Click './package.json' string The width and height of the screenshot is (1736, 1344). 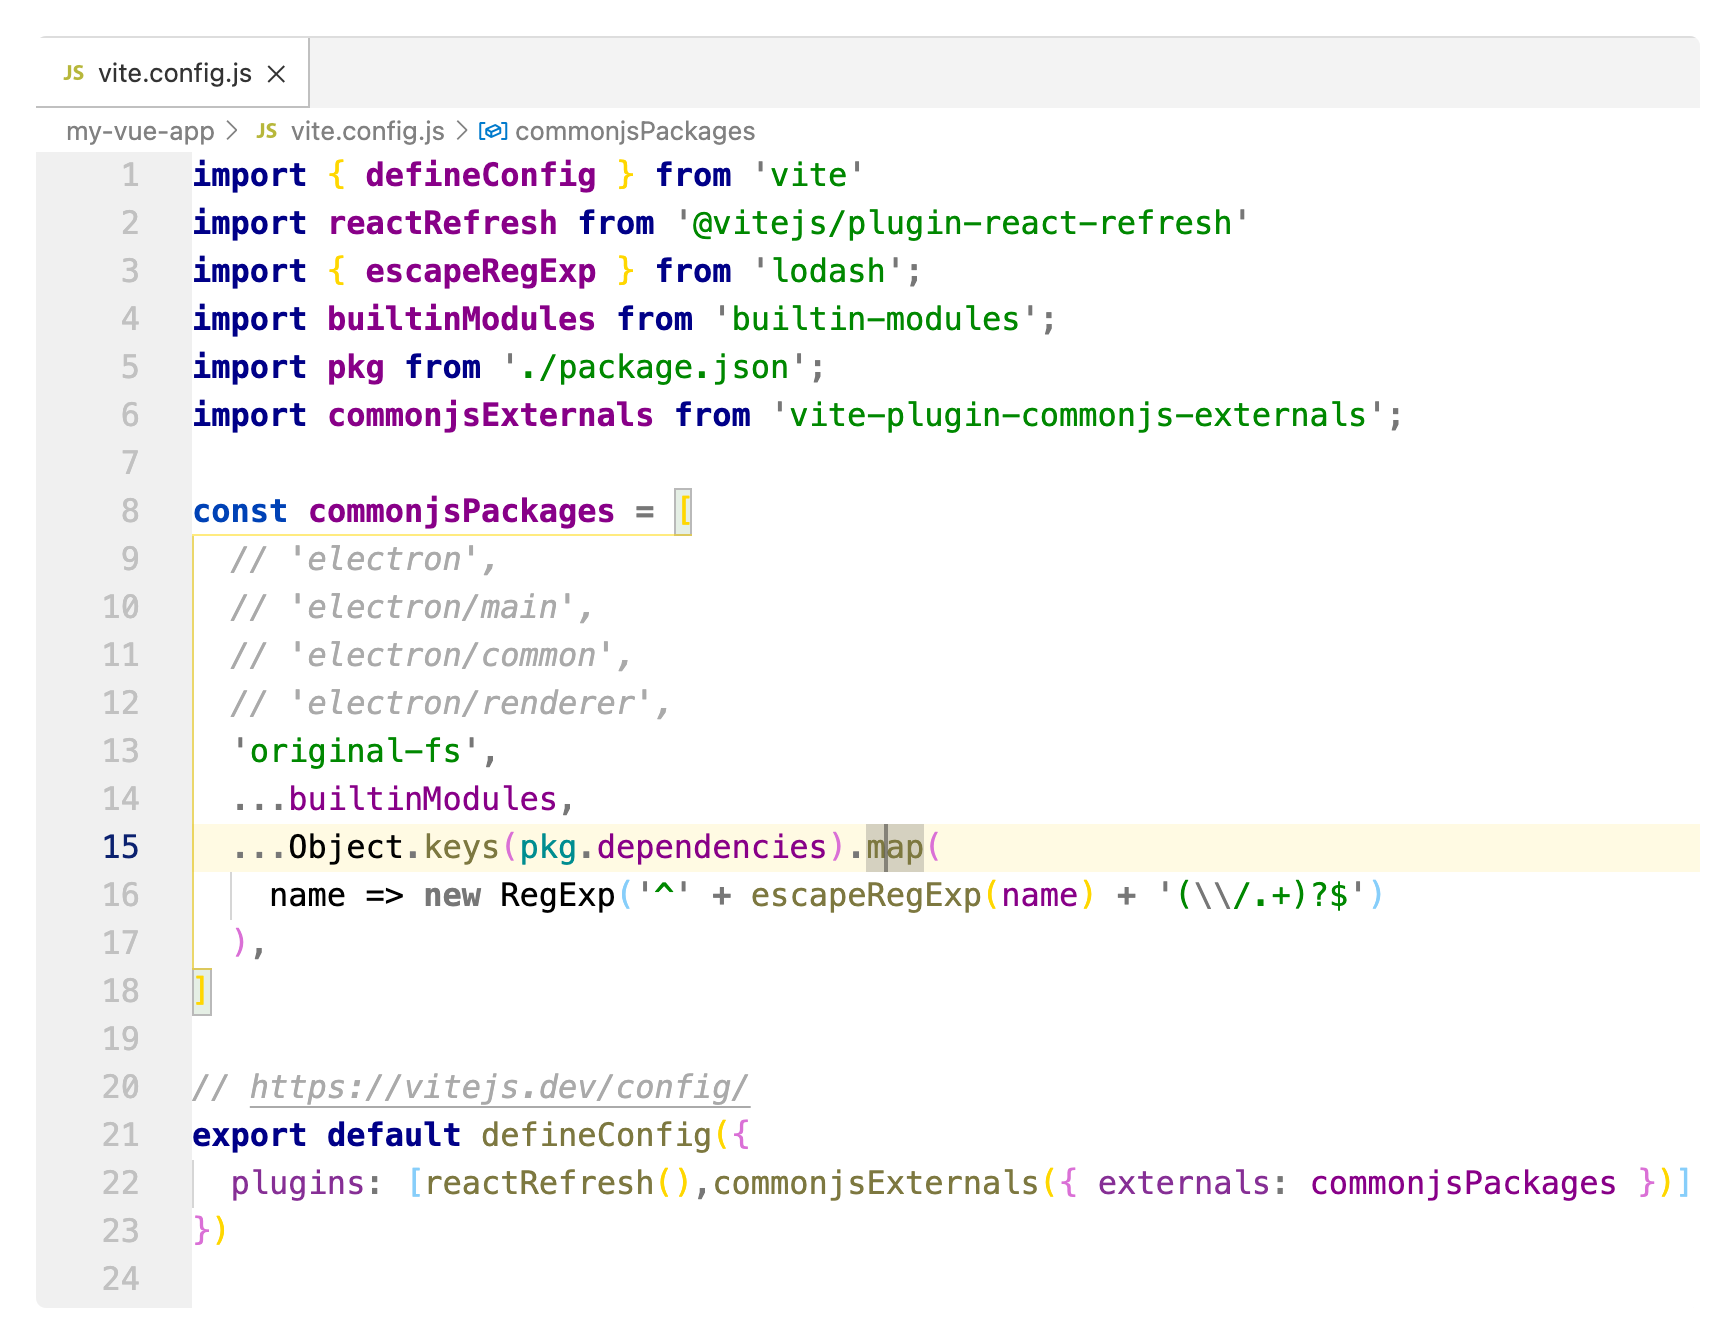[x=654, y=367]
